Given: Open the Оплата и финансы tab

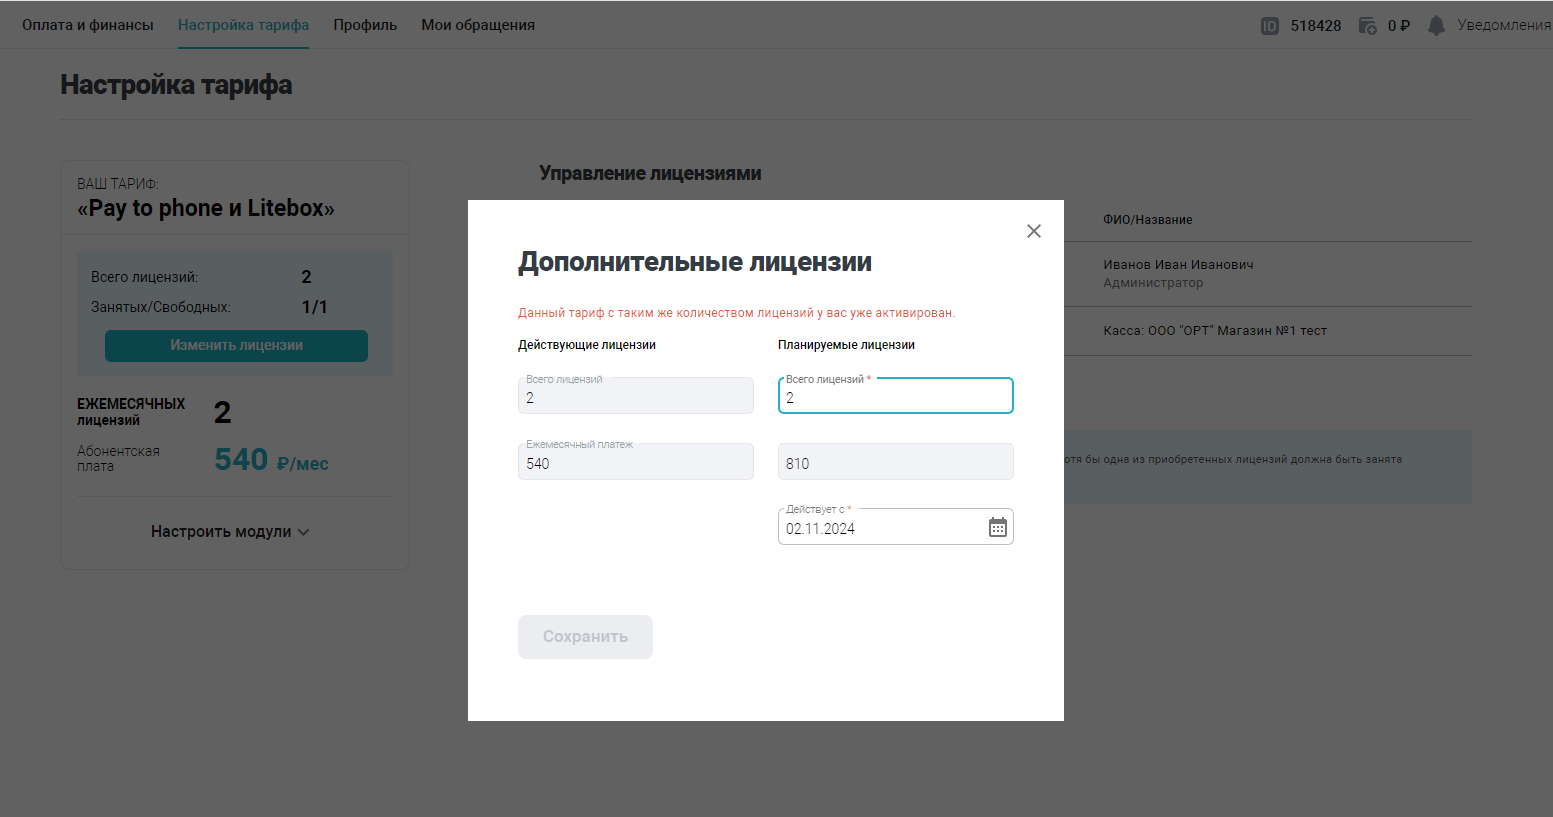Looking at the screenshot, I should [88, 25].
